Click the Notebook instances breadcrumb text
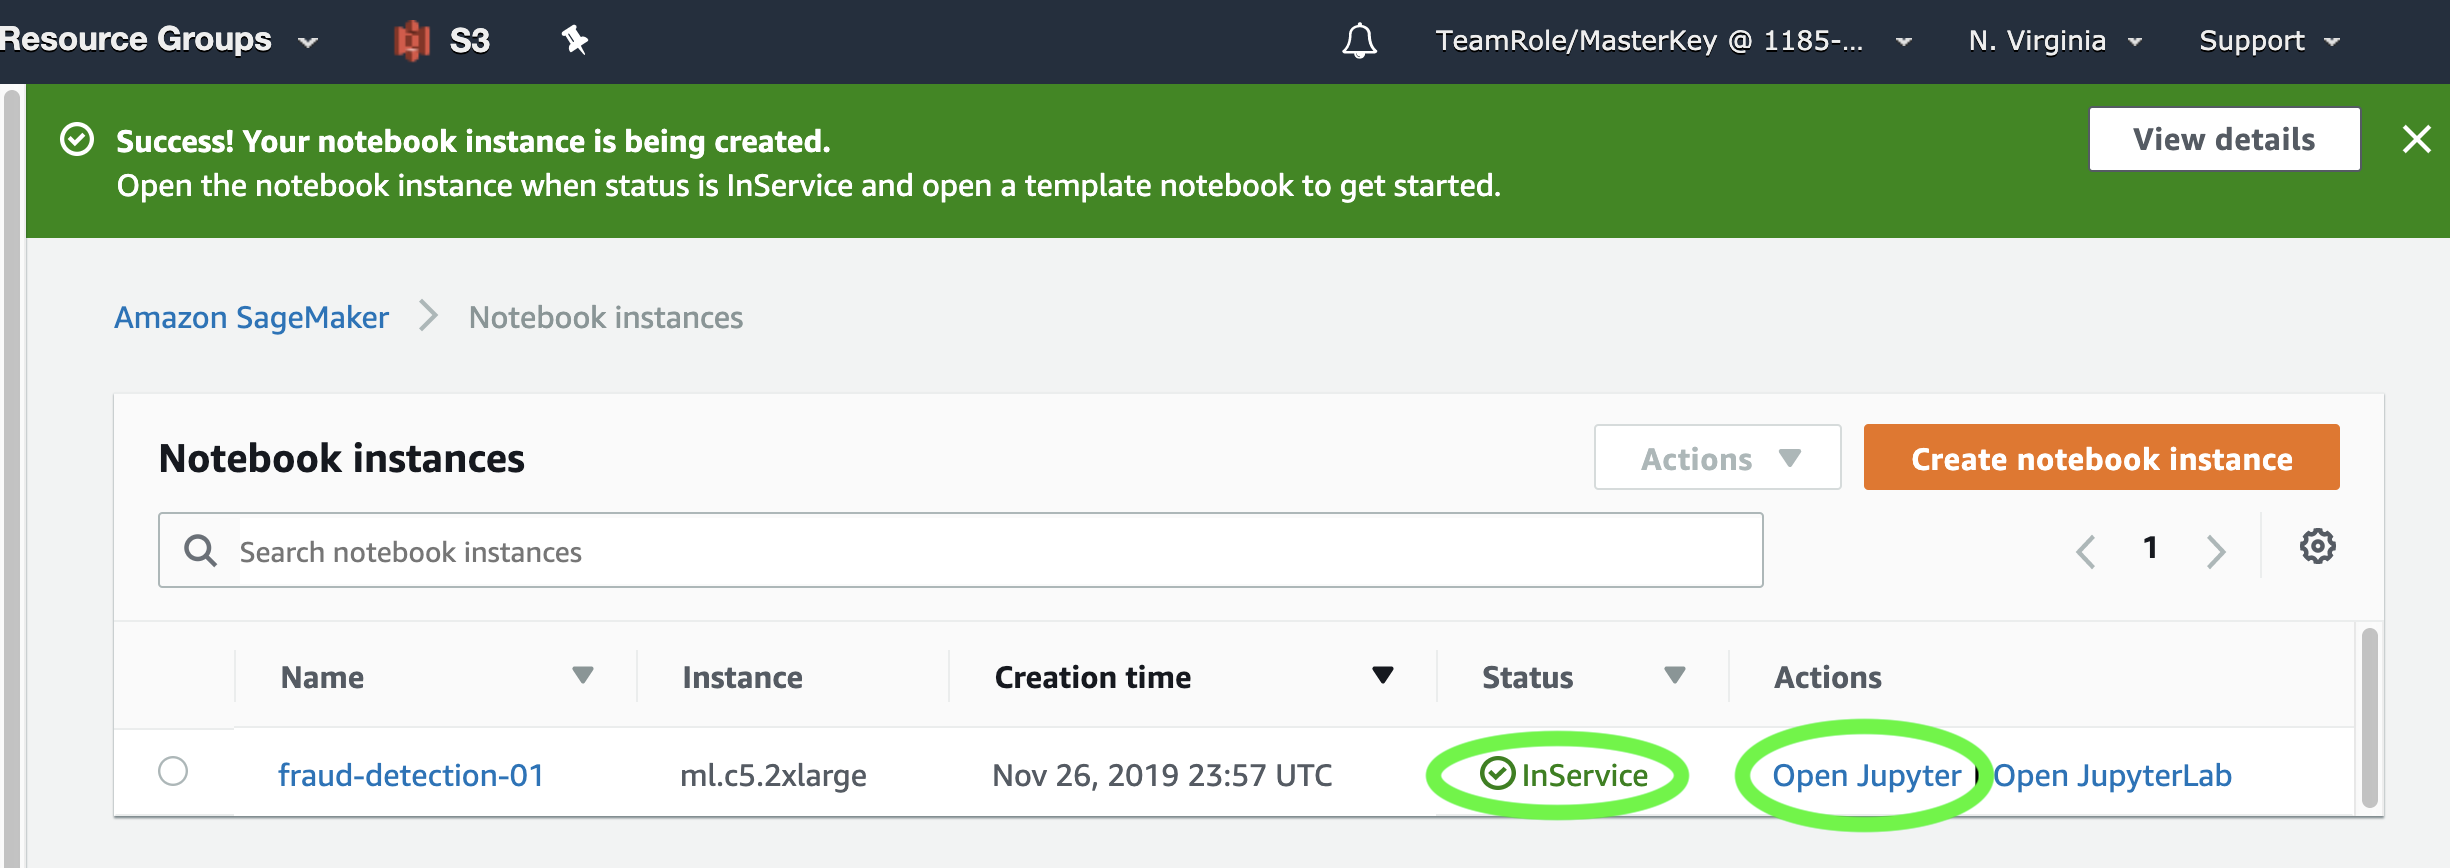The image size is (2450, 868). (606, 317)
